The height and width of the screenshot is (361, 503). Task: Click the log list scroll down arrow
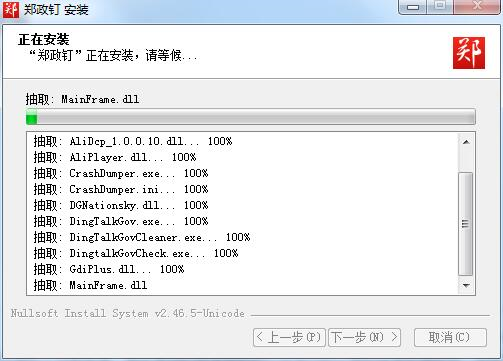coord(466,285)
